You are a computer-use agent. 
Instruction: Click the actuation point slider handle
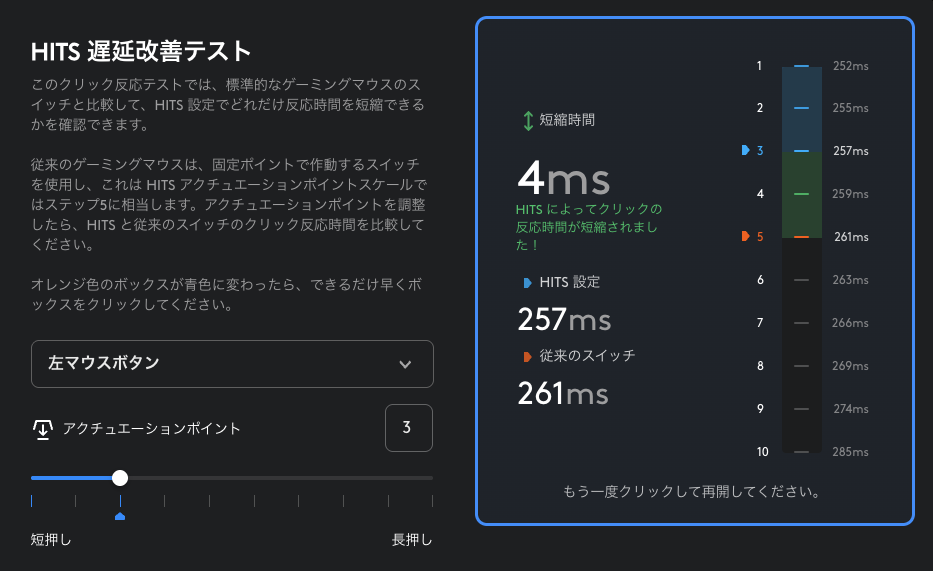pos(120,478)
